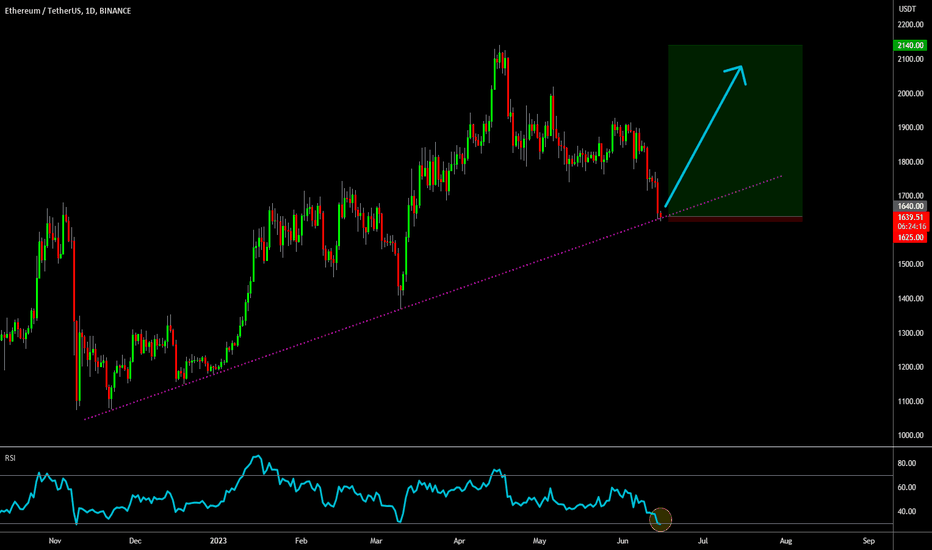Click the Sep label on the time axis
The width and height of the screenshot is (932, 550).
[x=868, y=540]
